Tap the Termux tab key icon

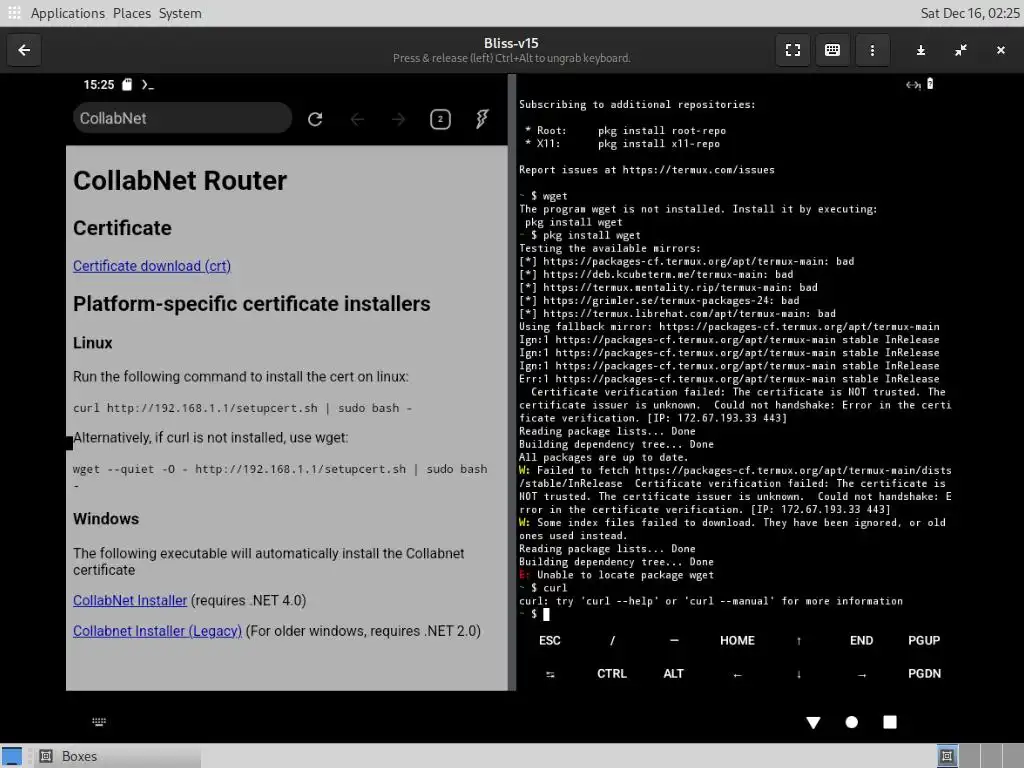(x=550, y=674)
